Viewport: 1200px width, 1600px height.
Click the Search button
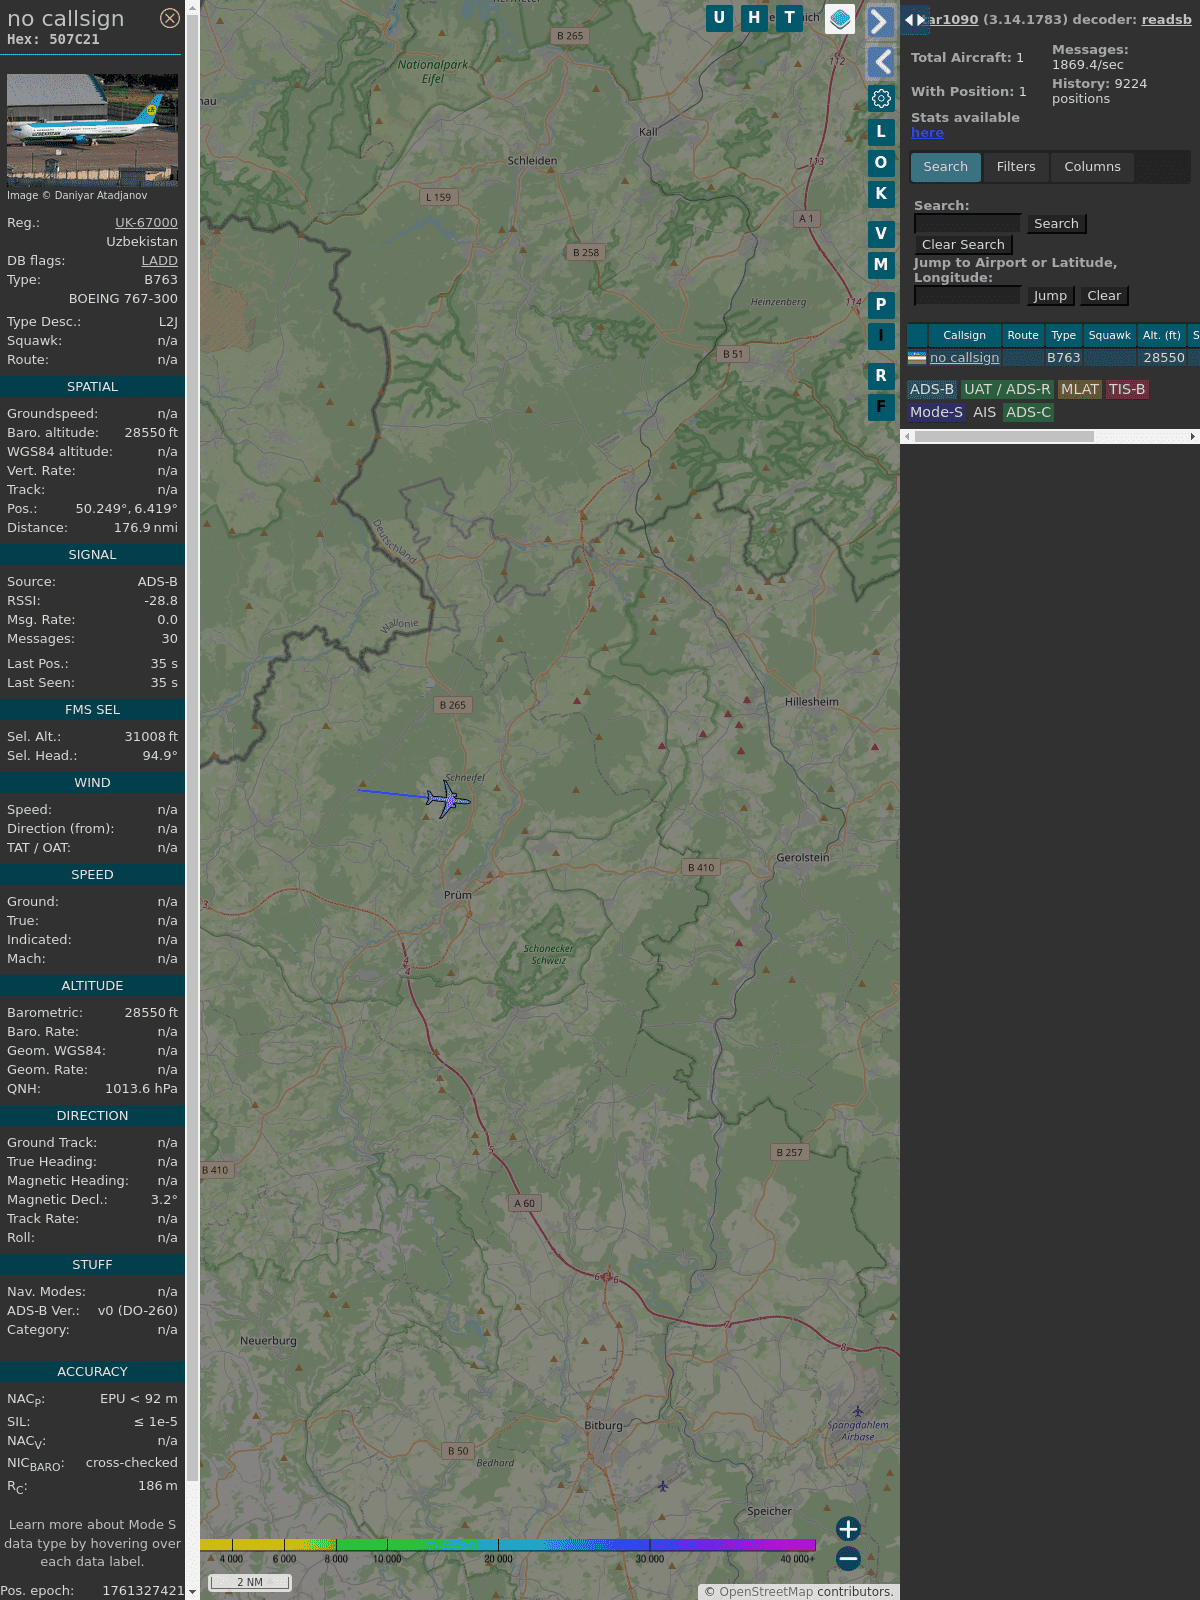point(1056,224)
